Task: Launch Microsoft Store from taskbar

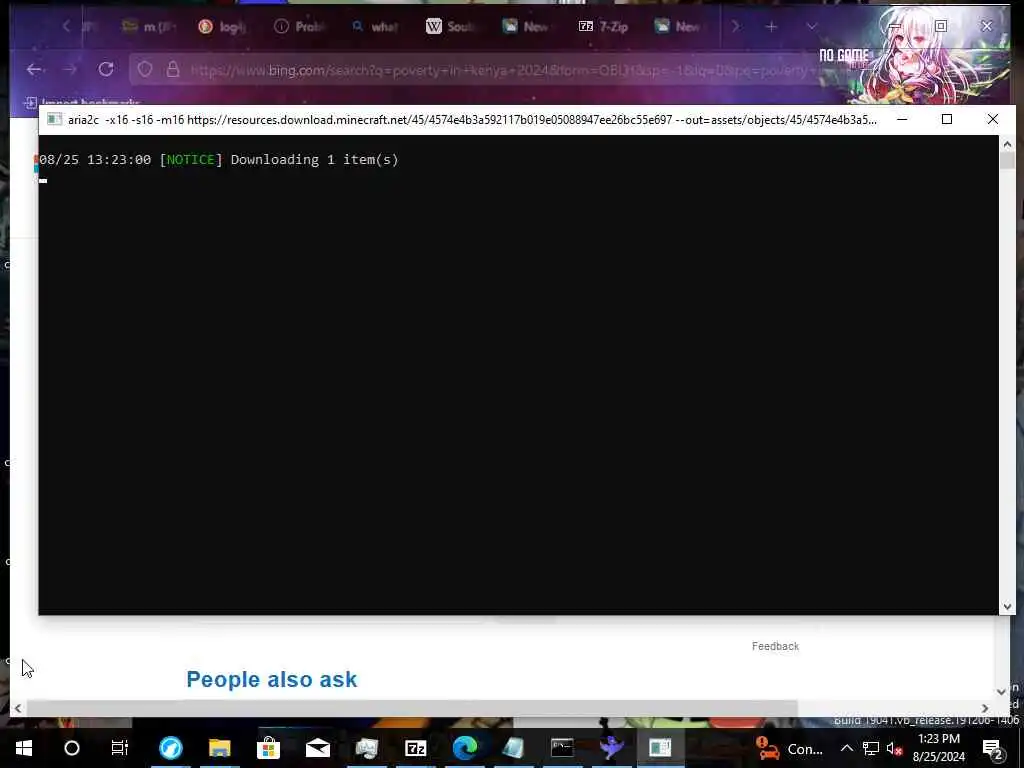Action: (268, 748)
